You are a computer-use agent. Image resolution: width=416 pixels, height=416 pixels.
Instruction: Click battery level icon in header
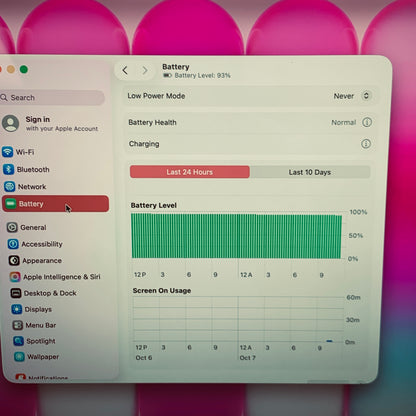pos(167,75)
